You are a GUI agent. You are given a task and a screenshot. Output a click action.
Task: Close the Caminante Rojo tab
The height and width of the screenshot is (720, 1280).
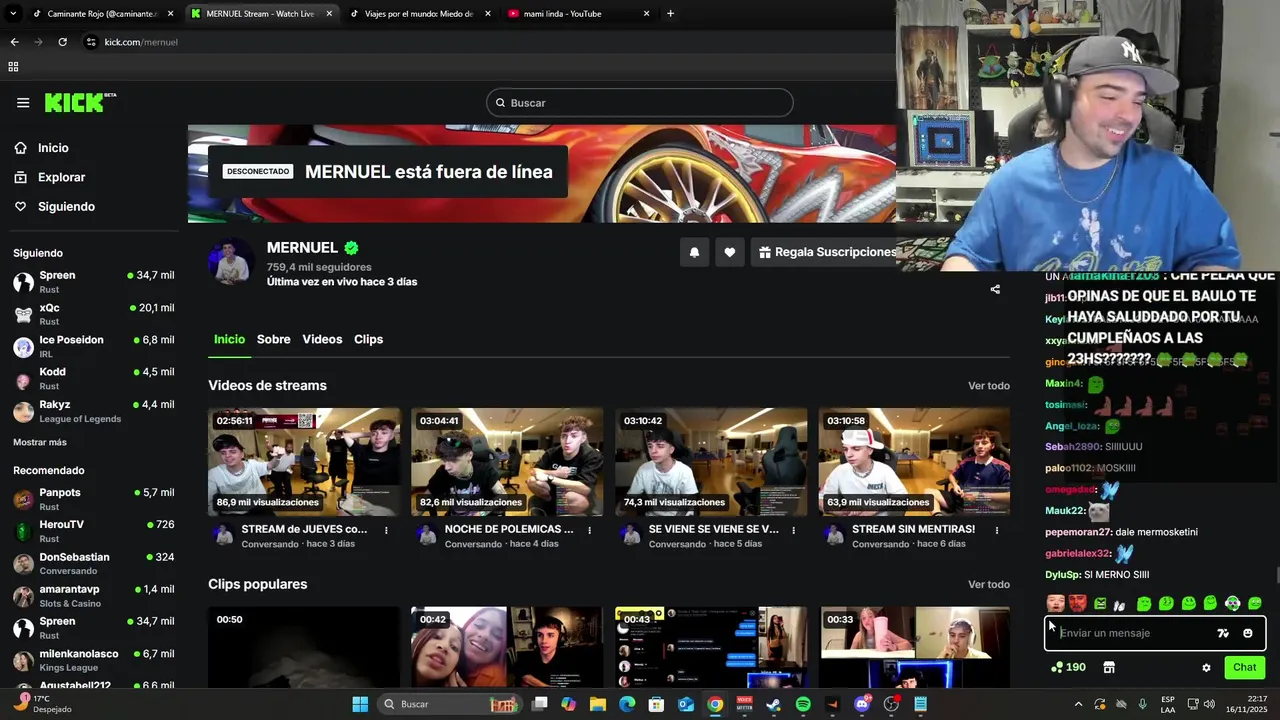[x=170, y=14]
